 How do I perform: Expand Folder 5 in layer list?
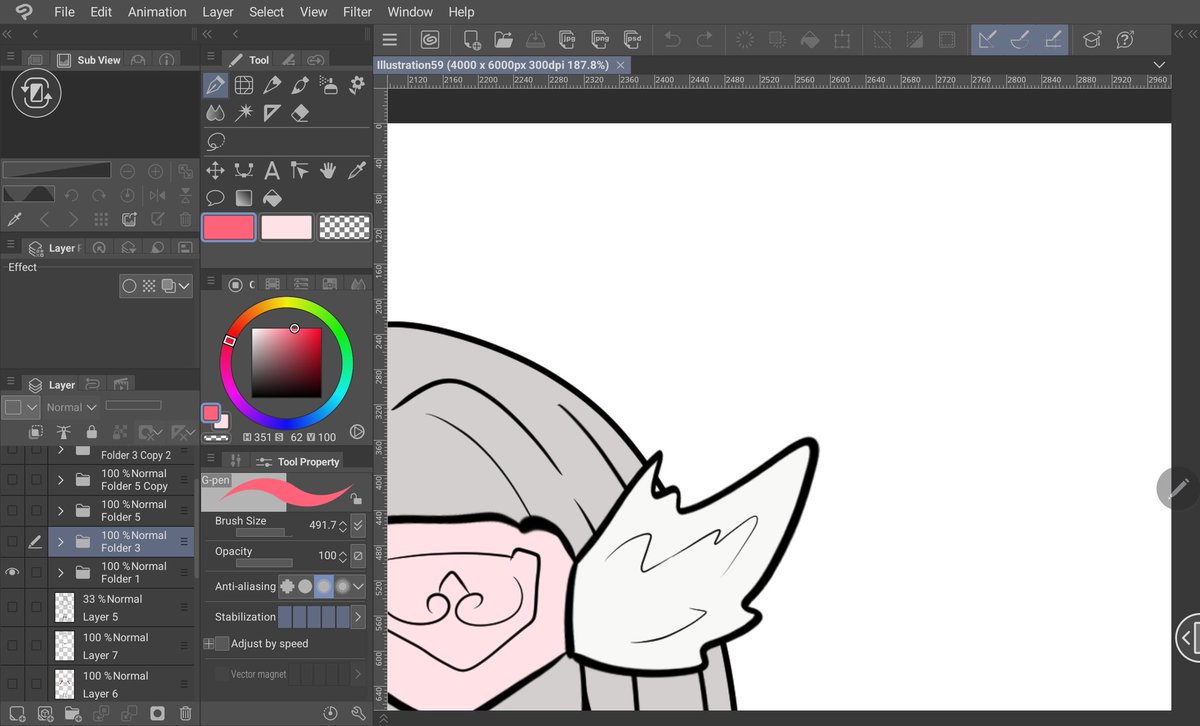(60, 511)
